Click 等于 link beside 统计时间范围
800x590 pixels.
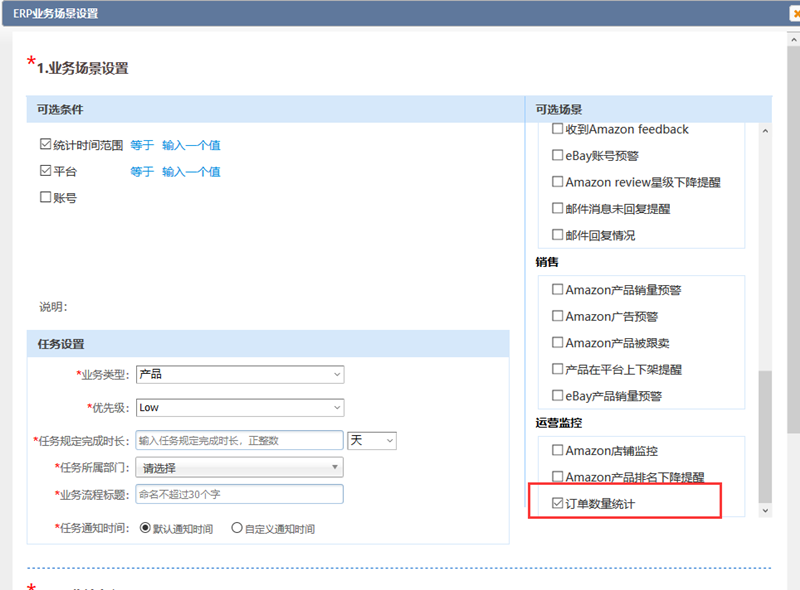(x=142, y=145)
